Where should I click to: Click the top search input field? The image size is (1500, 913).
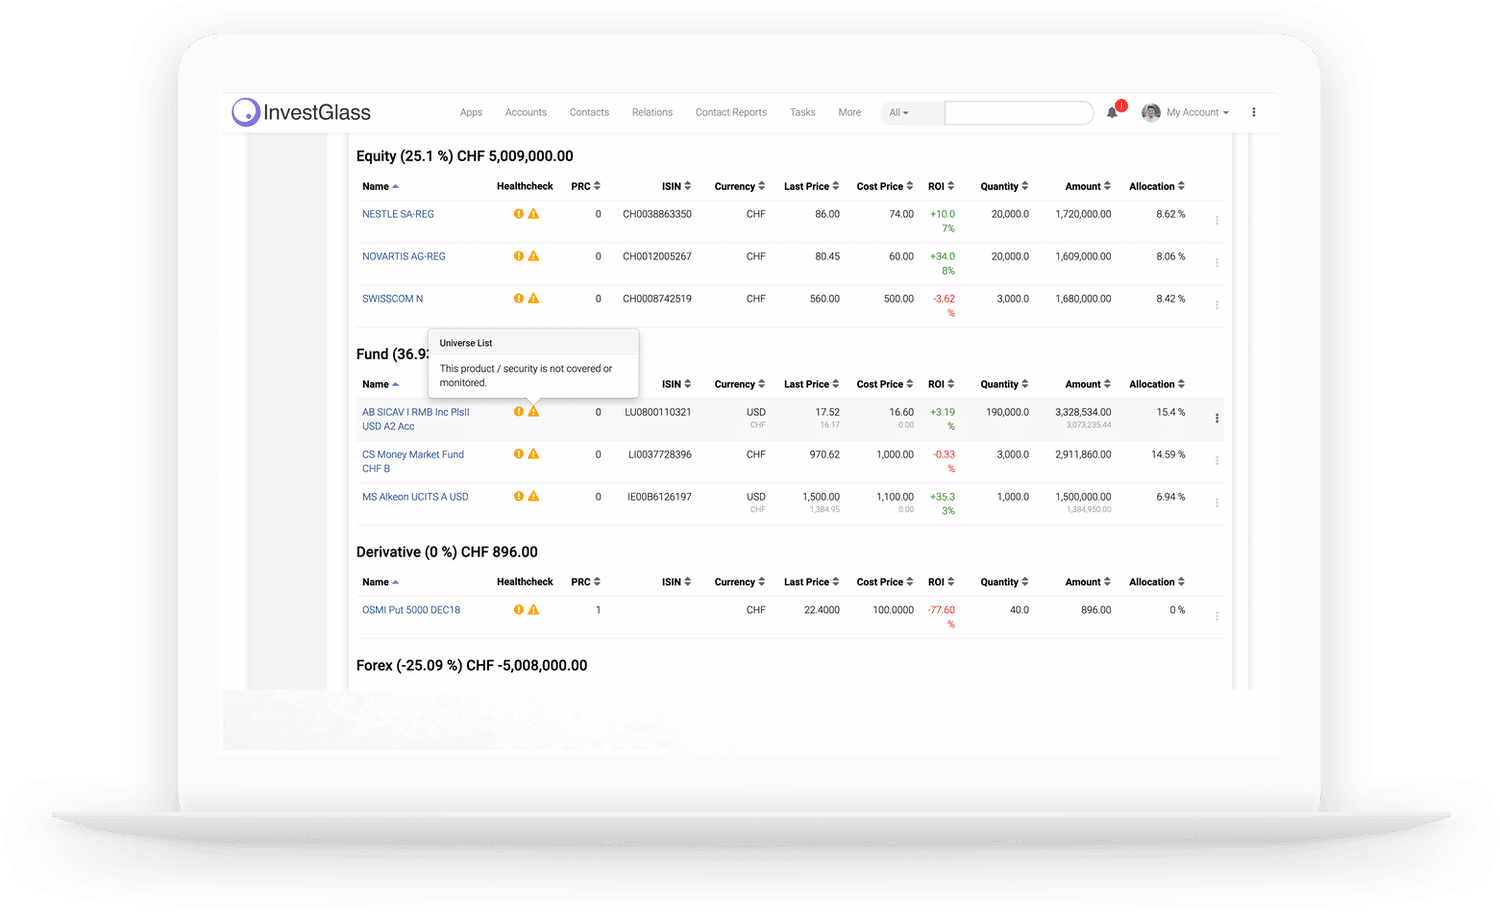point(1019,113)
